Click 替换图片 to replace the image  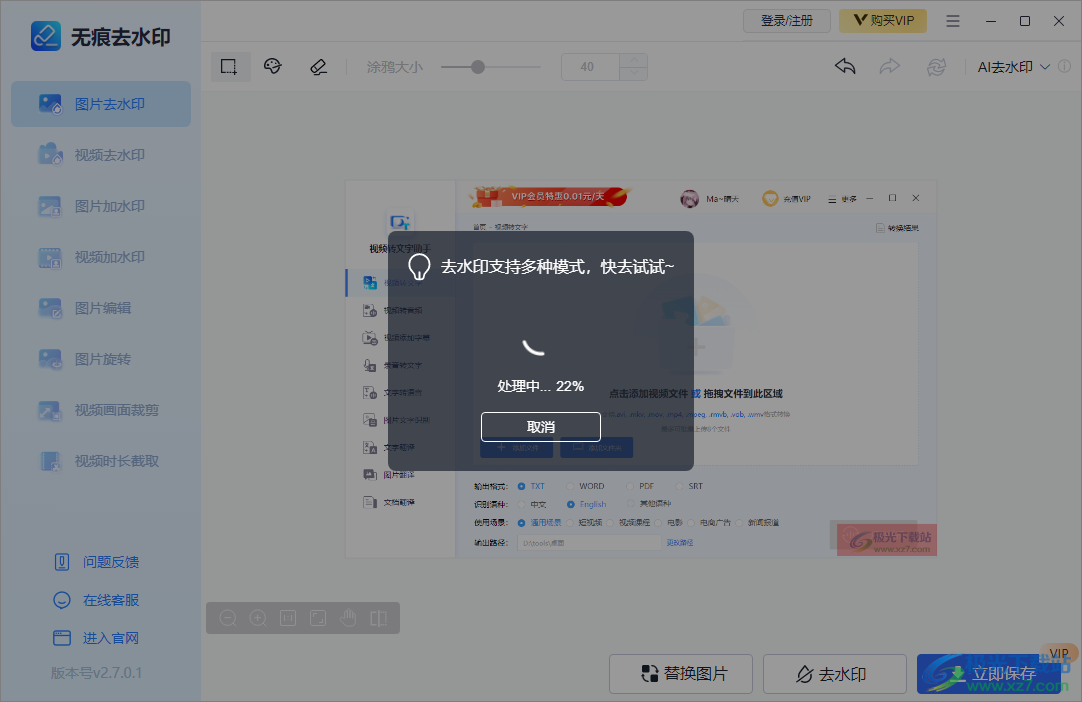pos(680,674)
